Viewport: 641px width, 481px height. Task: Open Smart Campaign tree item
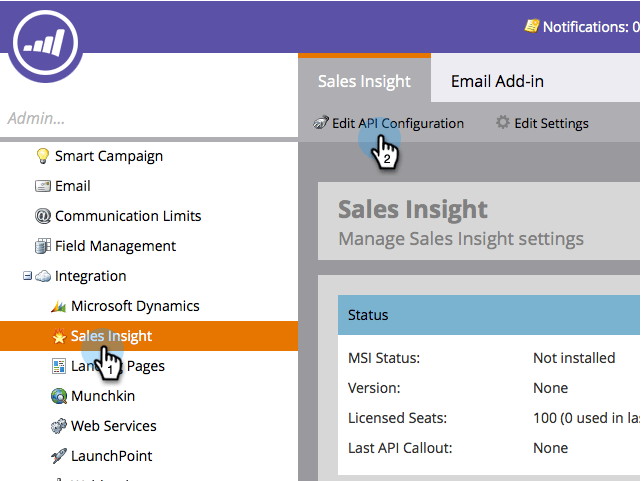pyautogui.click(x=108, y=156)
